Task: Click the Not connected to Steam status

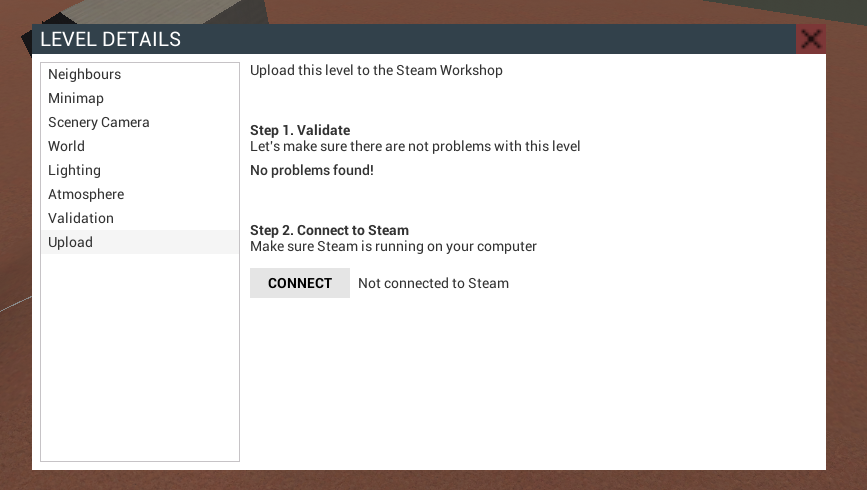Action: [x=434, y=283]
